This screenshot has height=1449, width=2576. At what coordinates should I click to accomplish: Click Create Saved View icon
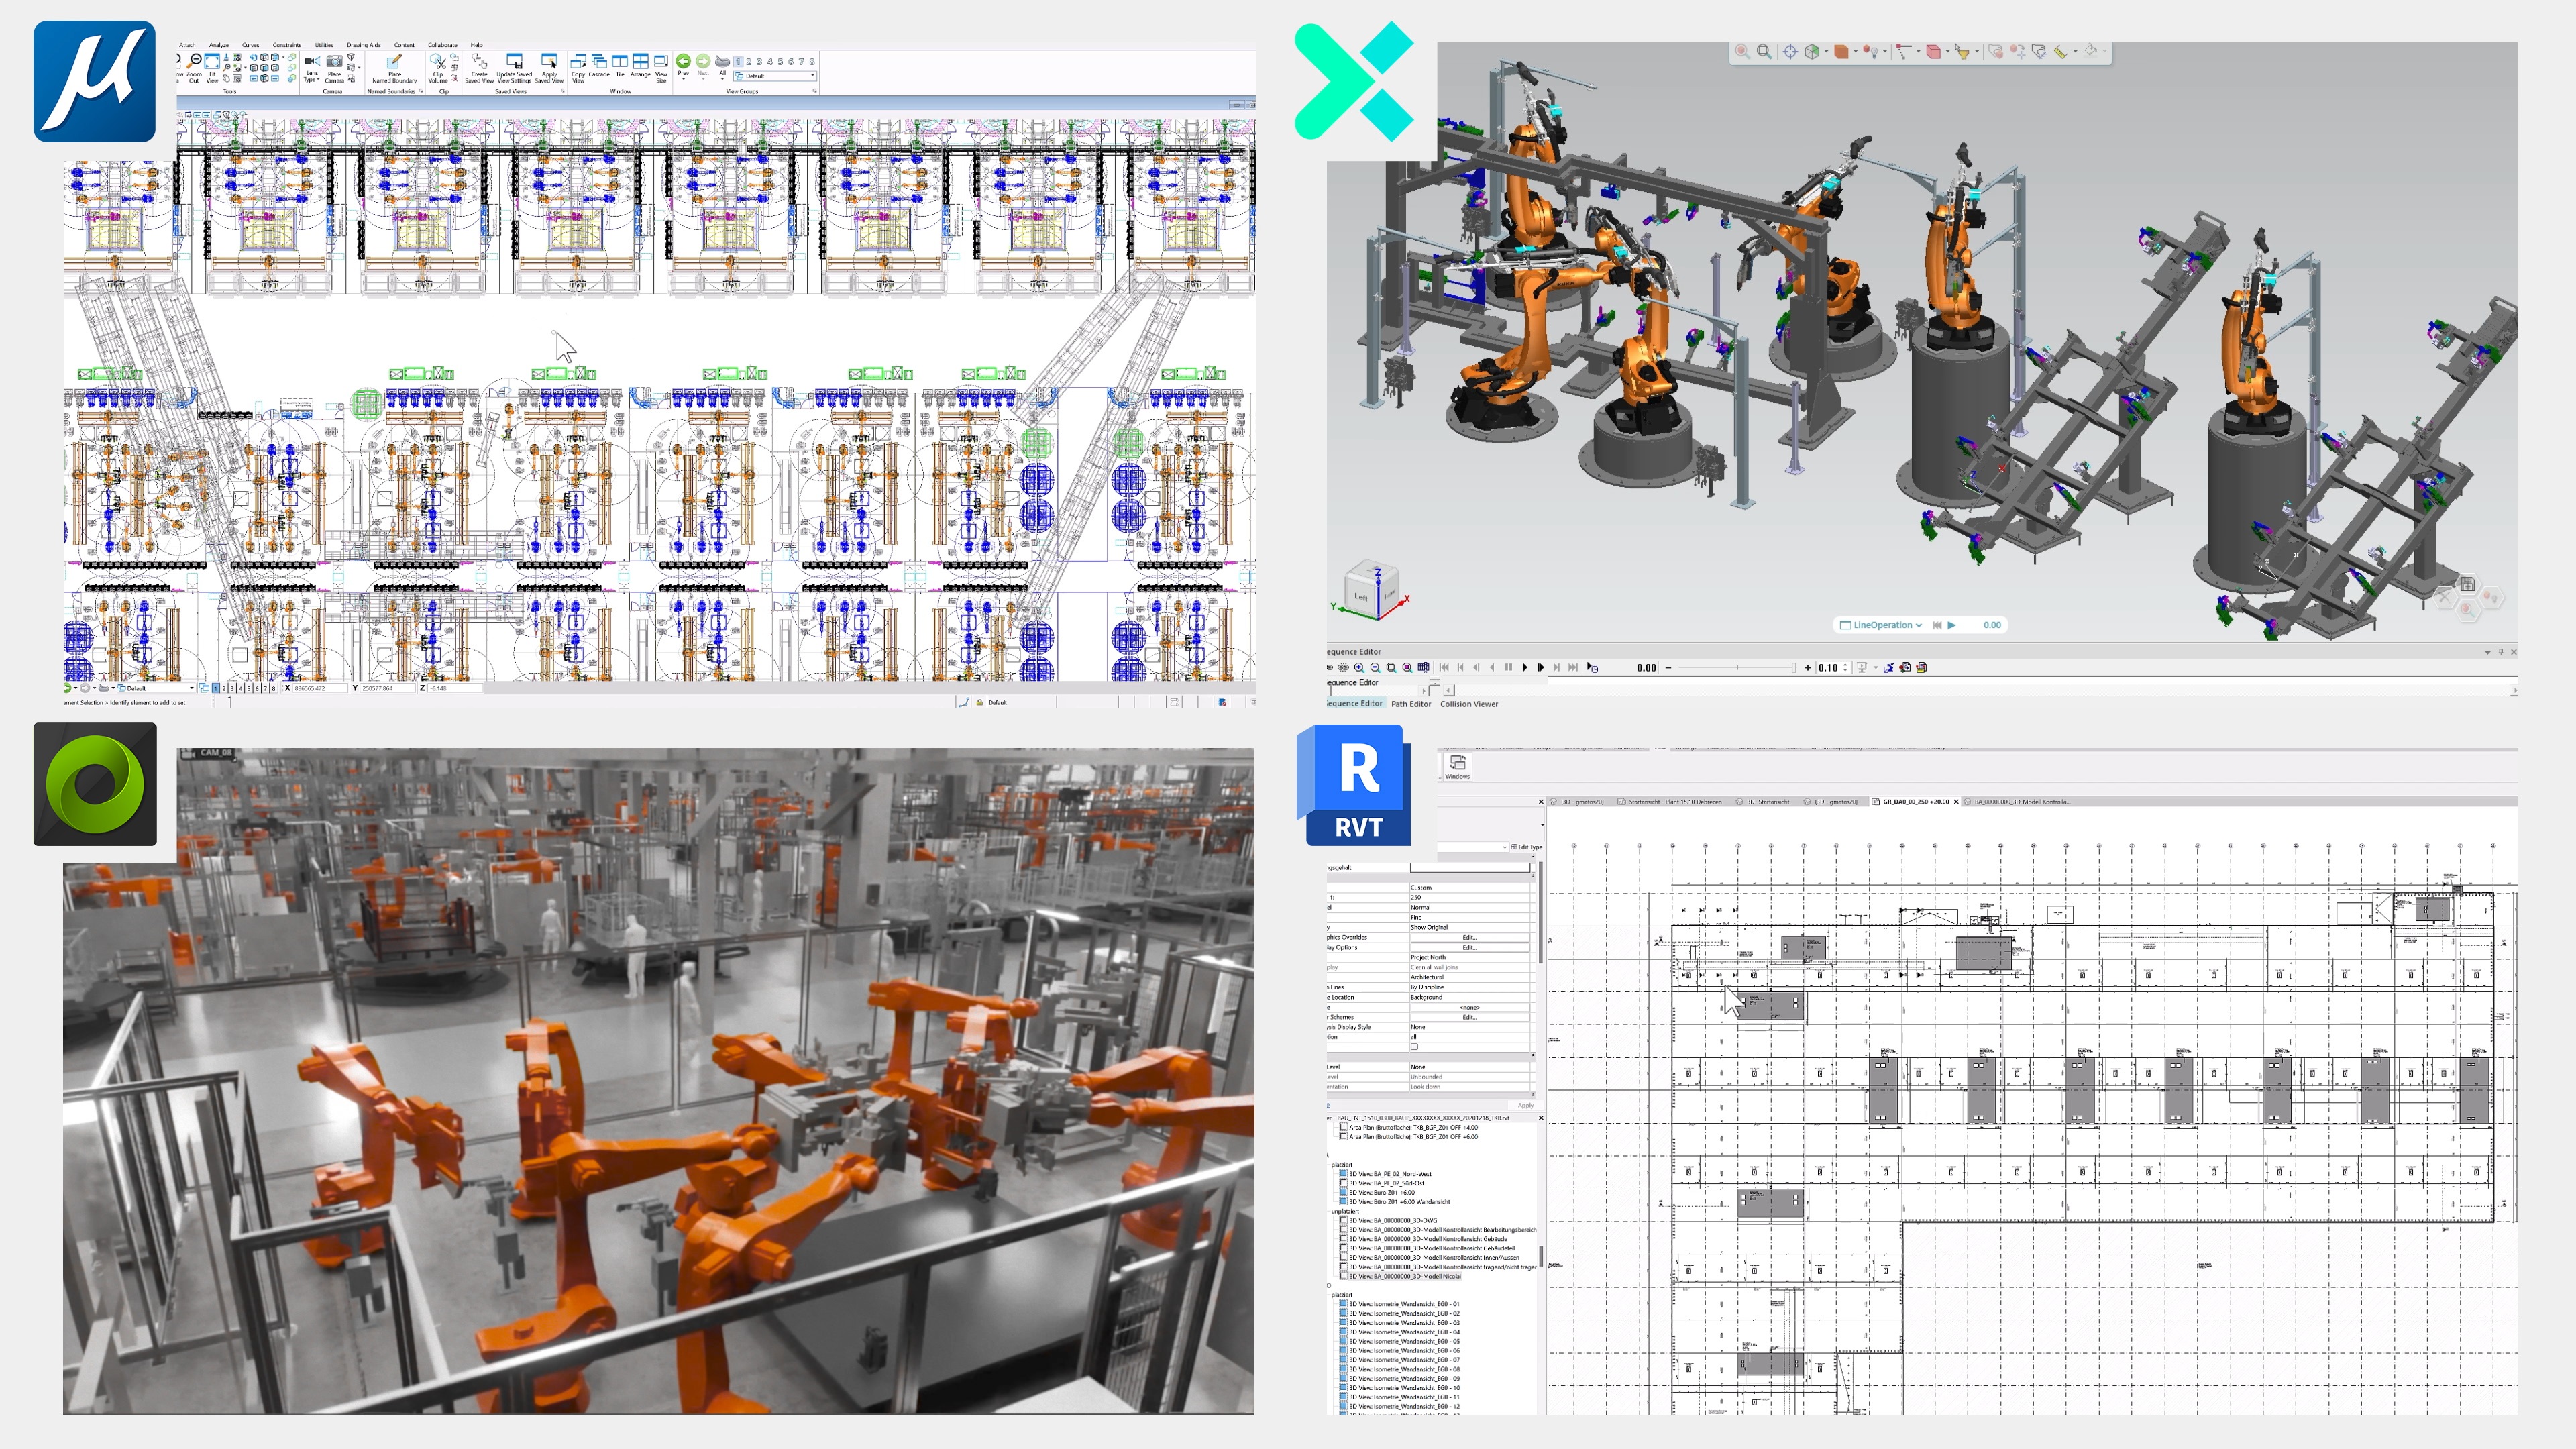point(479,62)
